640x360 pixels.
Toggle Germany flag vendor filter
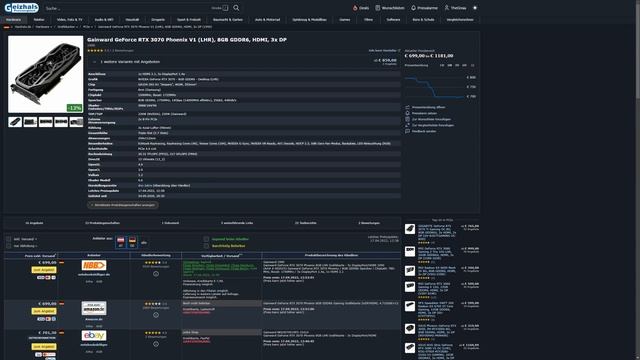132,242
